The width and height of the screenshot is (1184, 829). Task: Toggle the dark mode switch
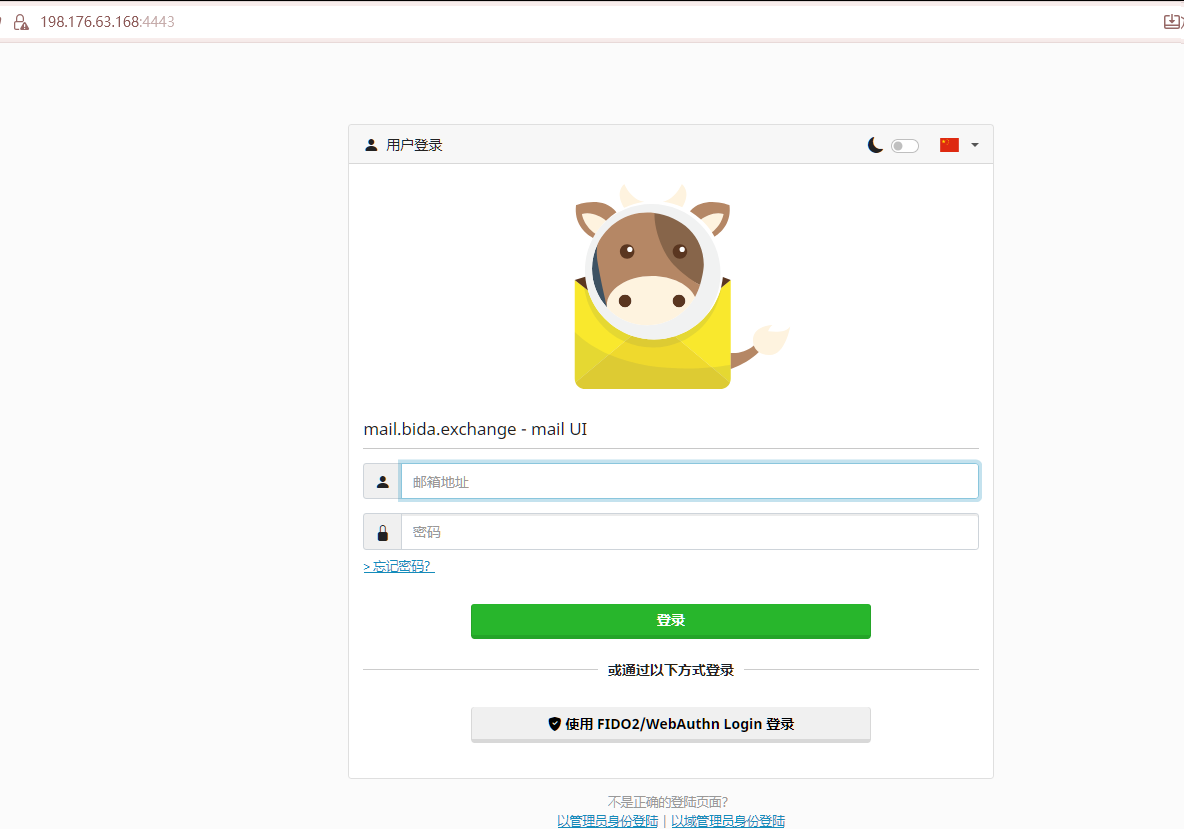904,146
